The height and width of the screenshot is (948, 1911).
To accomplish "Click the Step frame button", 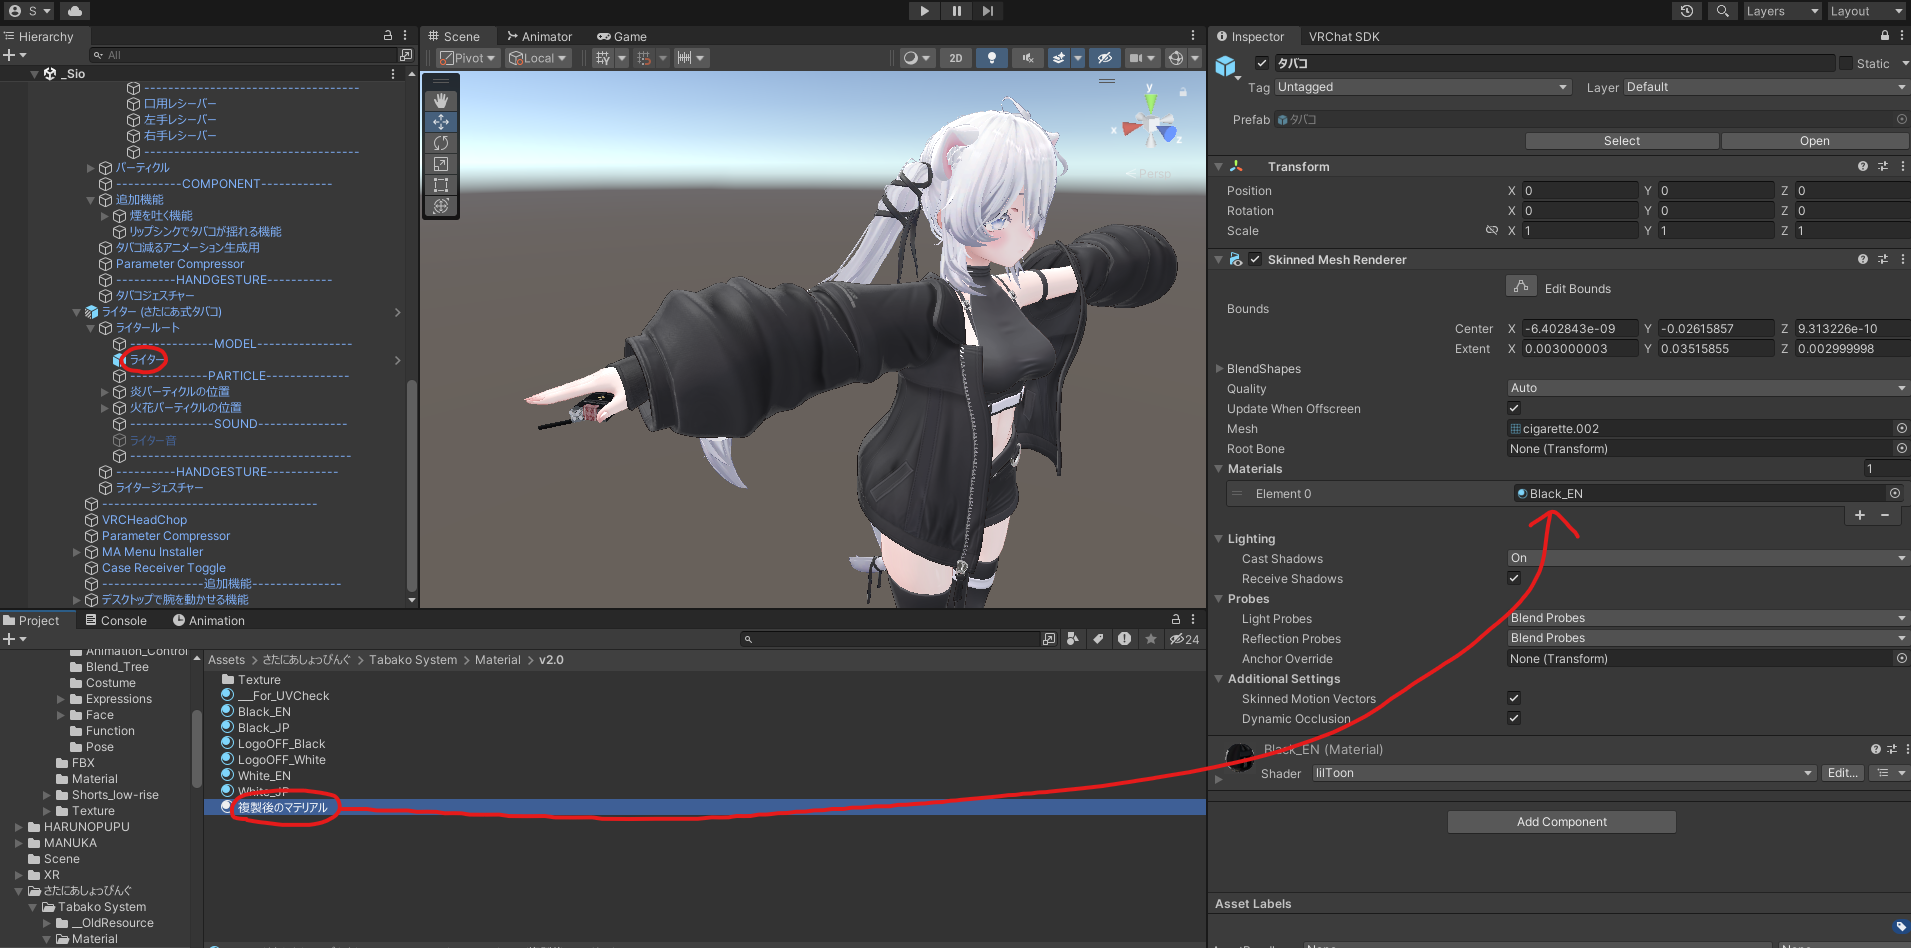I will coord(988,11).
